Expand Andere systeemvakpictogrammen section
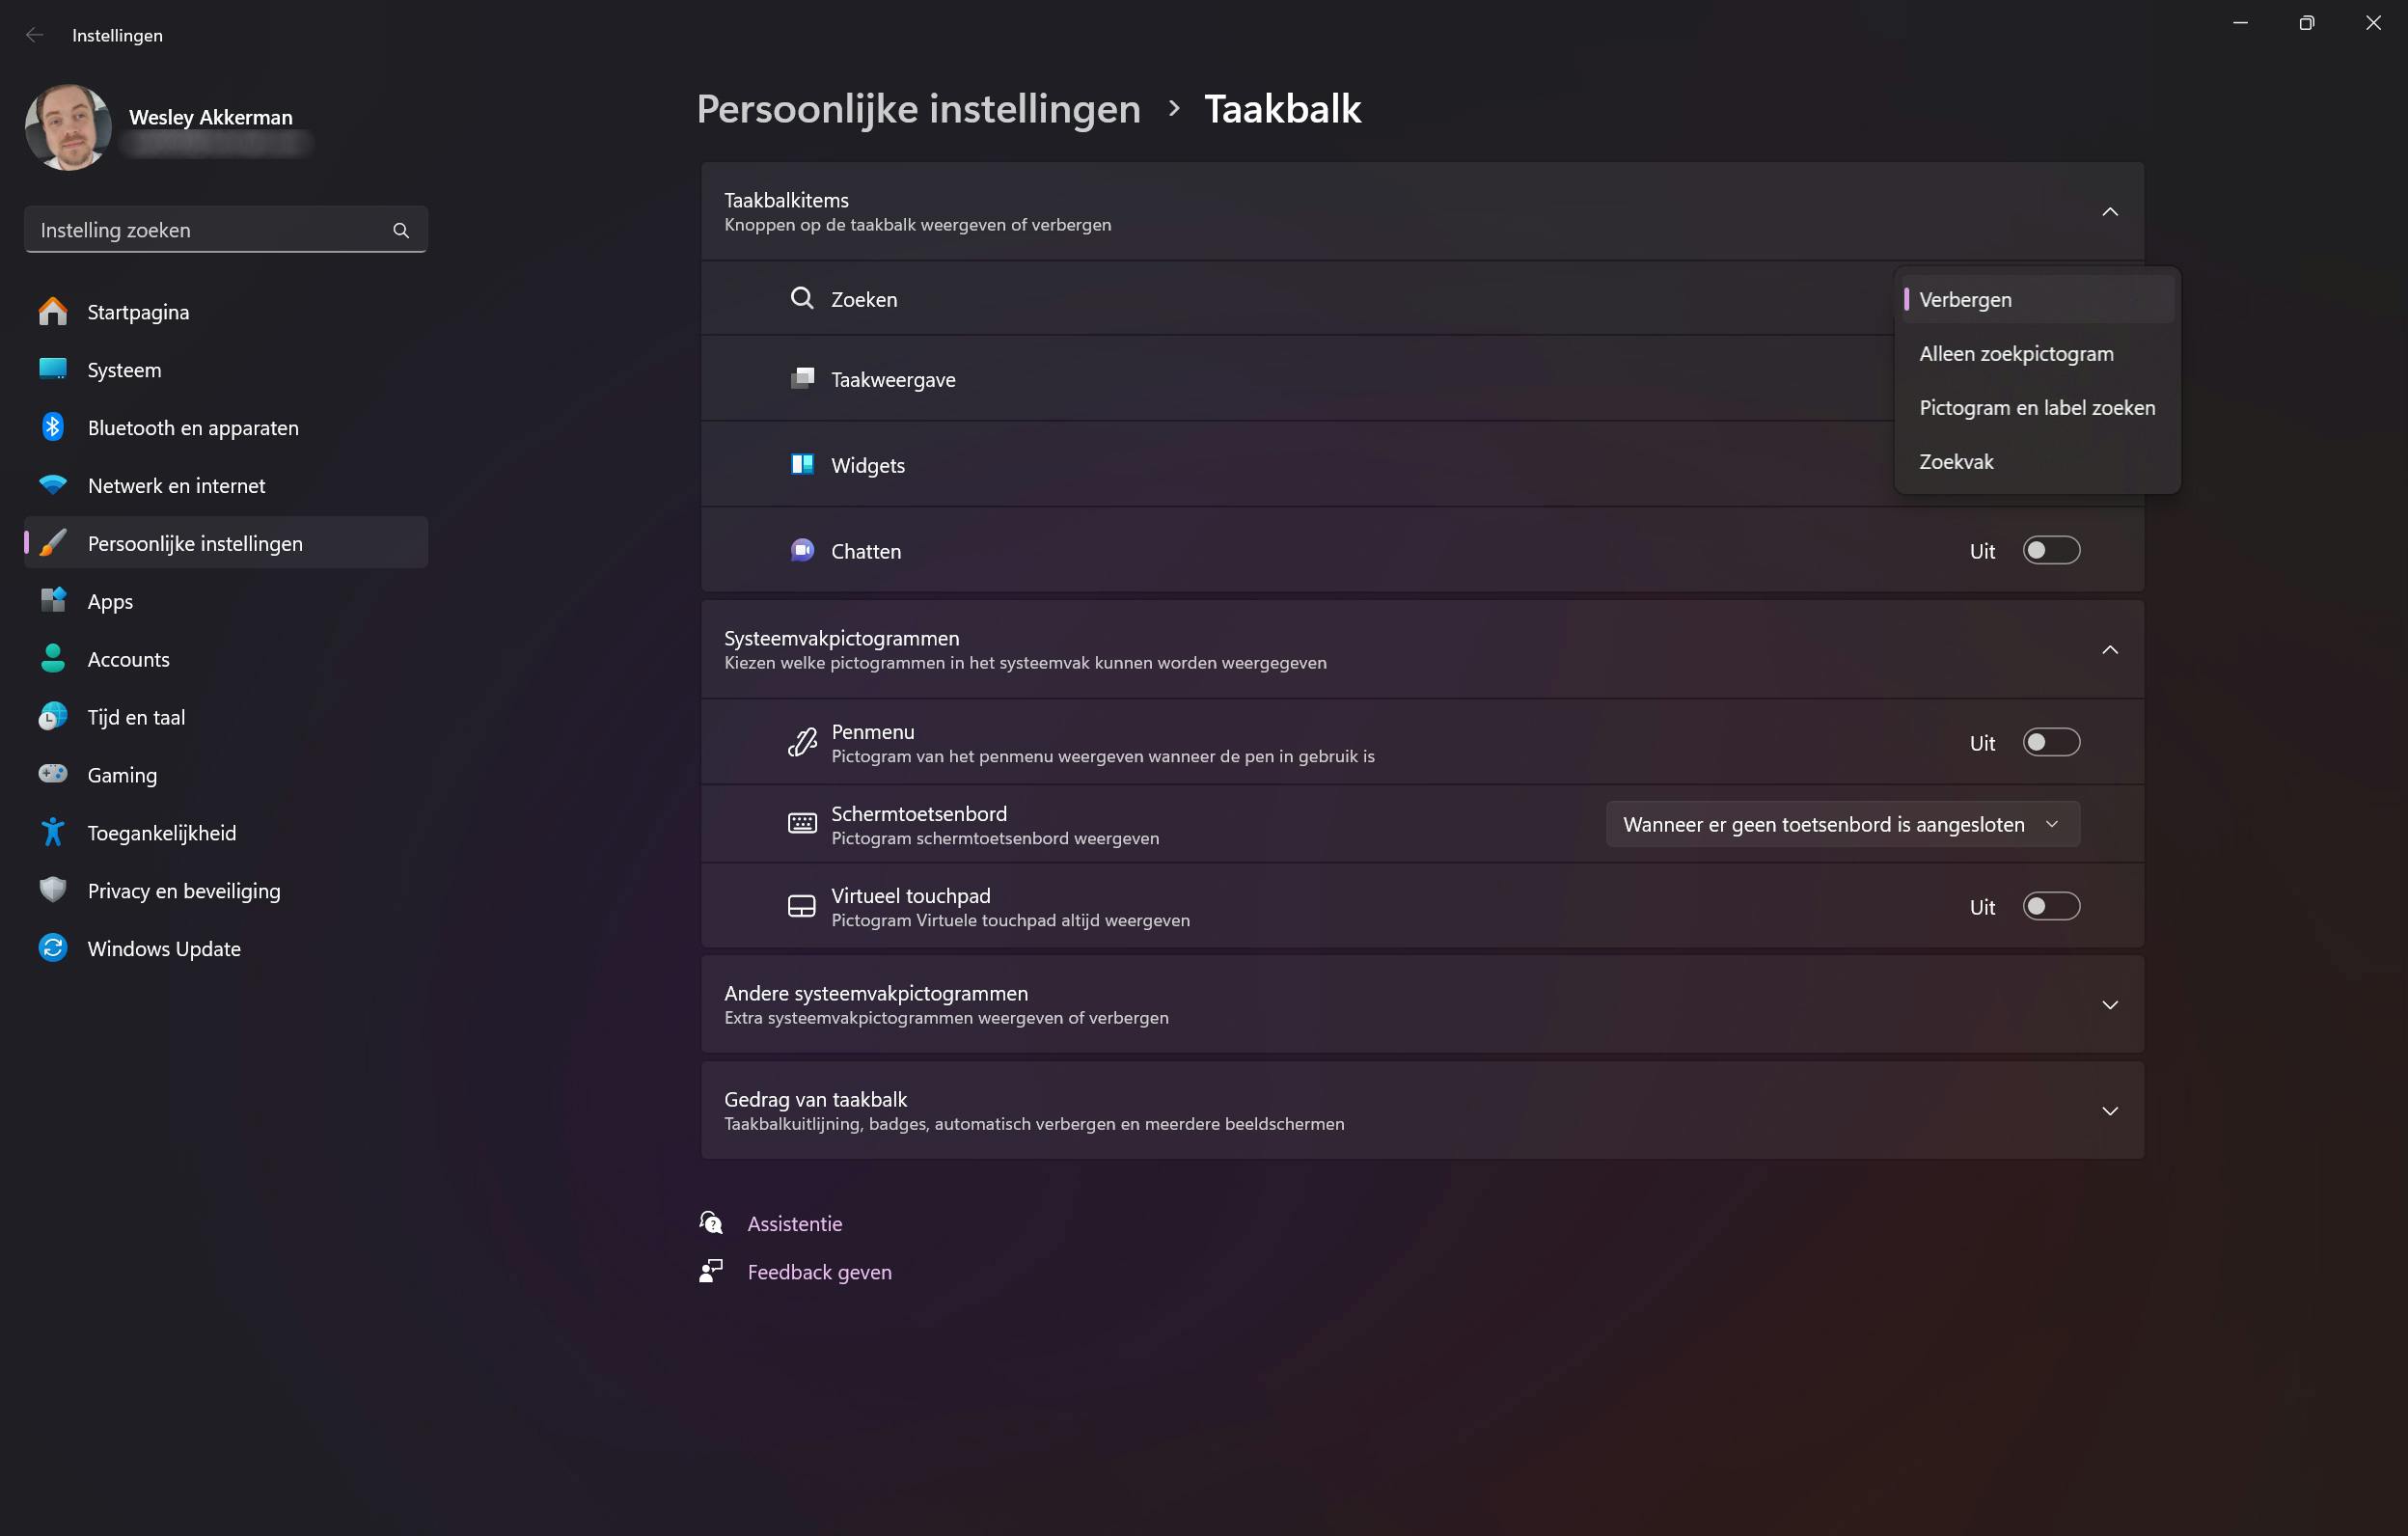 coord(2109,1005)
